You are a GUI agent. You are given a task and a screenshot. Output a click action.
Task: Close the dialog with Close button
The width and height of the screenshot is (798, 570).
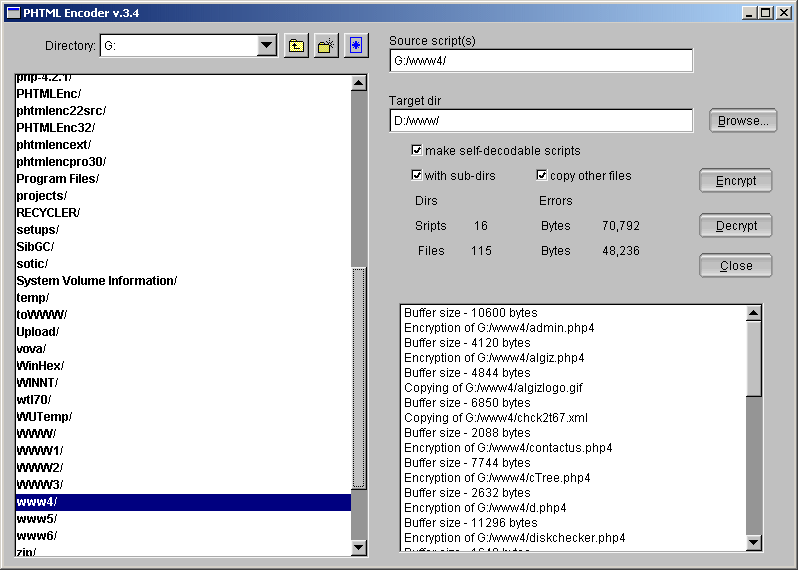(x=736, y=266)
